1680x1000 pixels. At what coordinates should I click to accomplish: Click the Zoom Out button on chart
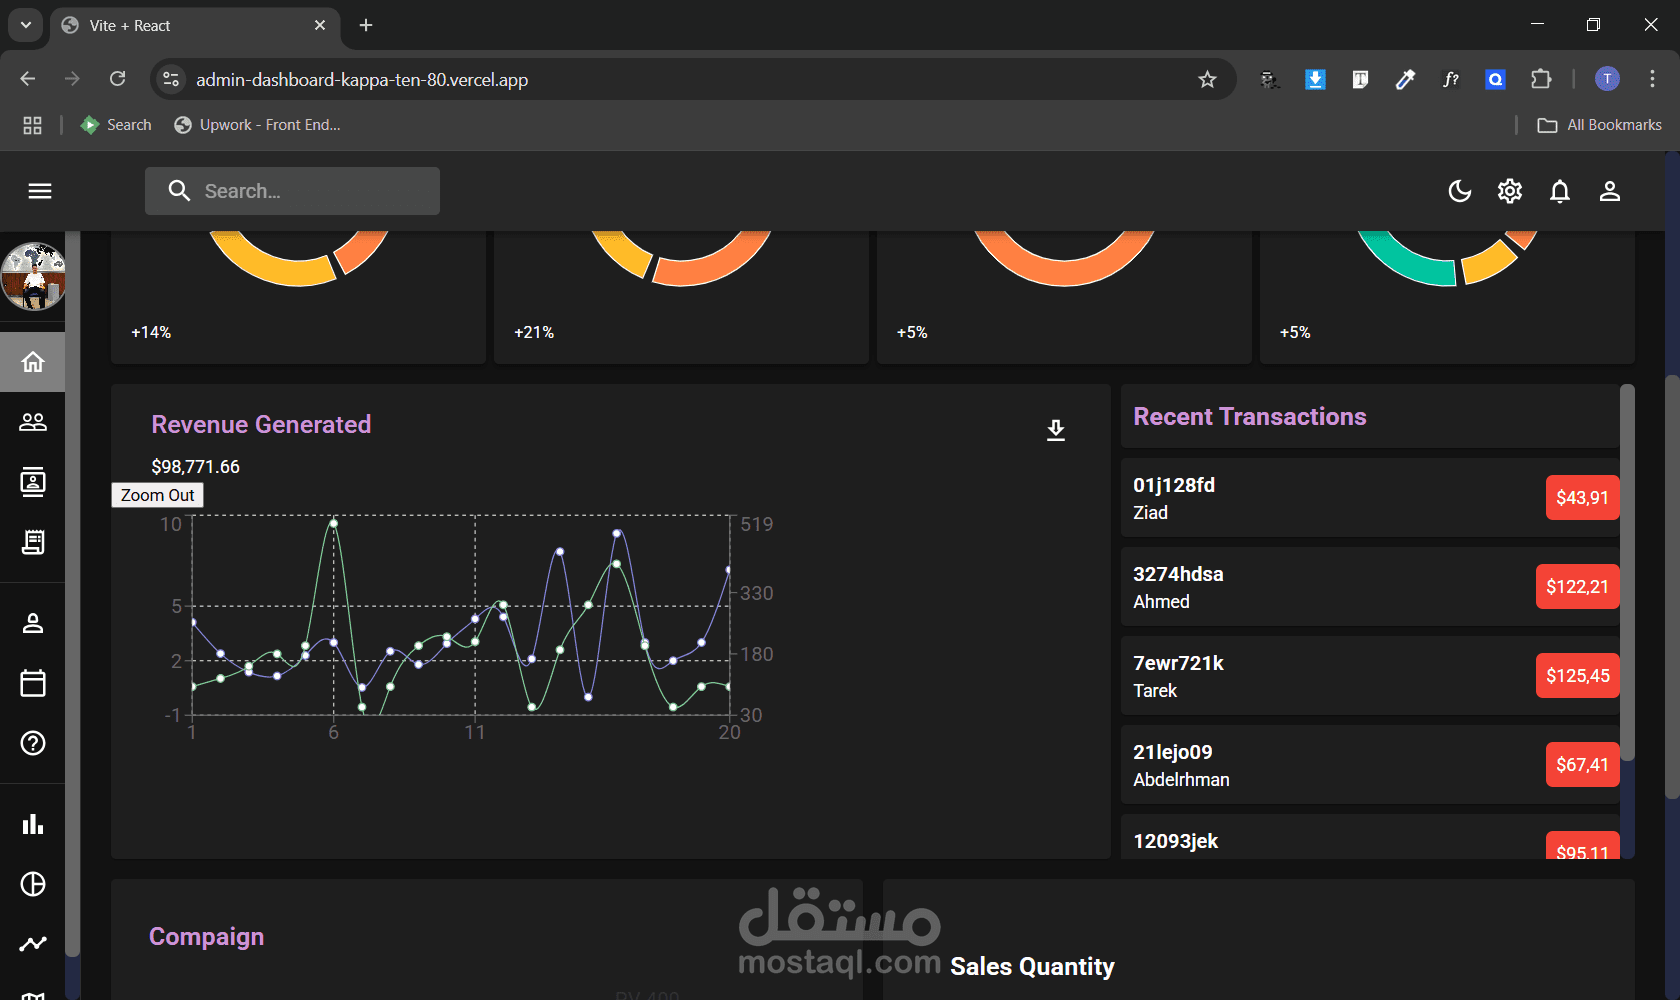pos(157,495)
